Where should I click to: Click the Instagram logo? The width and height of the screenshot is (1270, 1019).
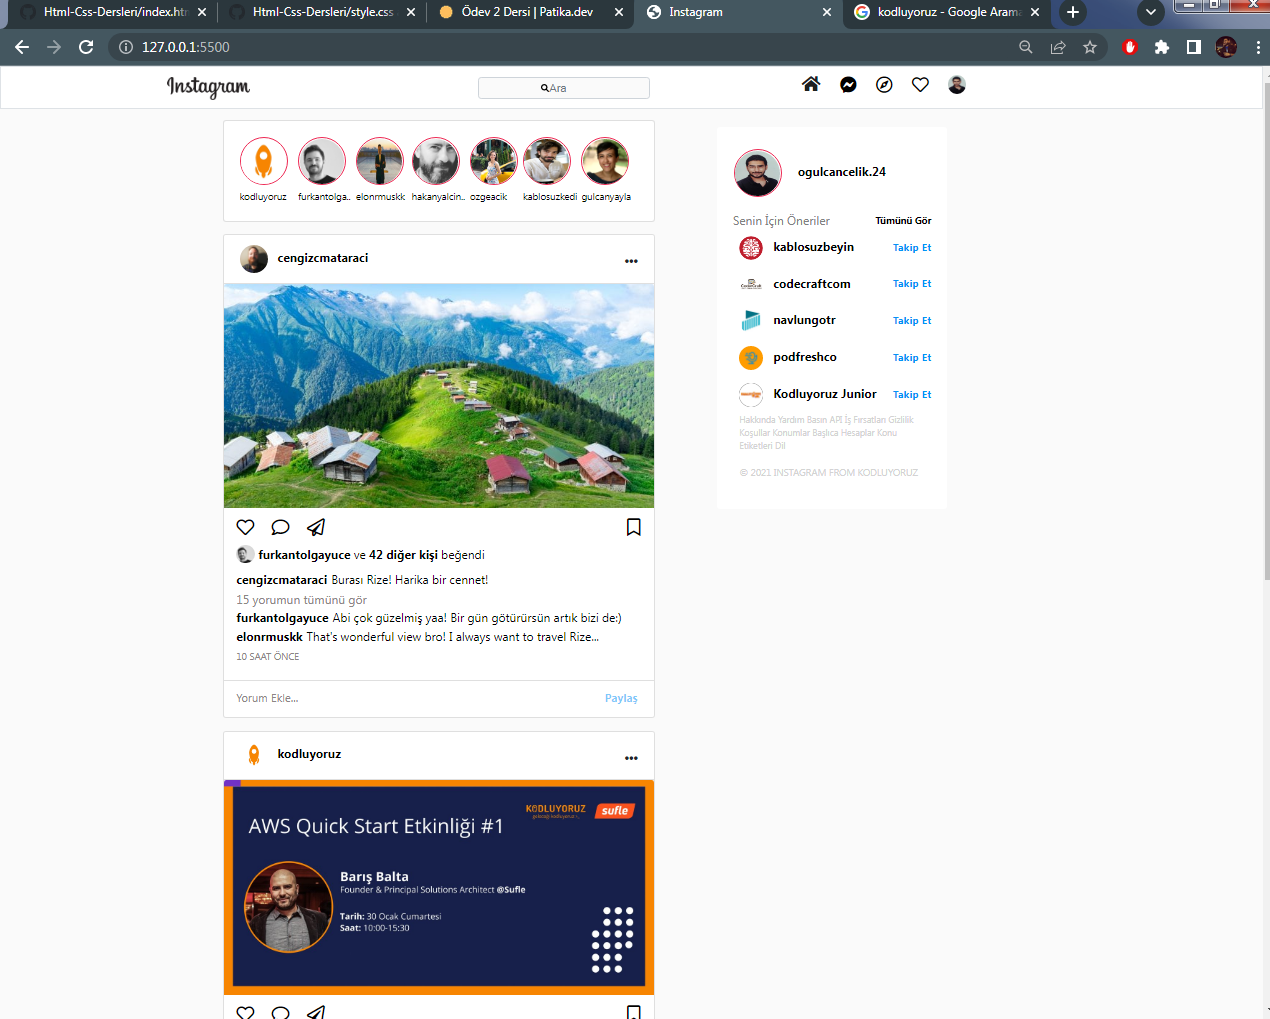[x=208, y=87]
